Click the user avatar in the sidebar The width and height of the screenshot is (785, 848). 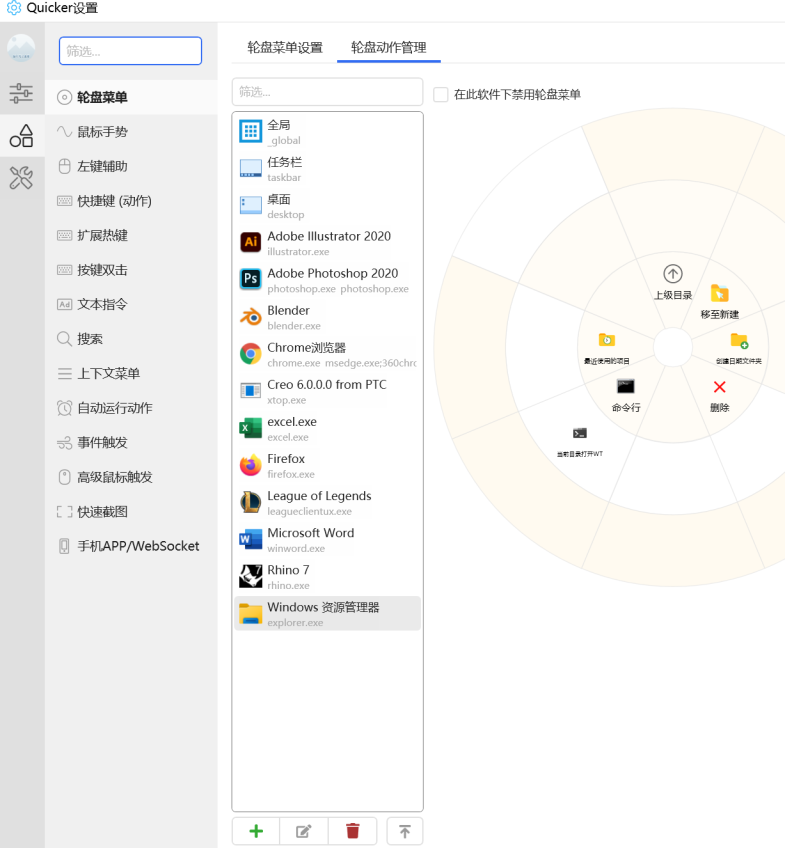pyautogui.click(x=21, y=48)
